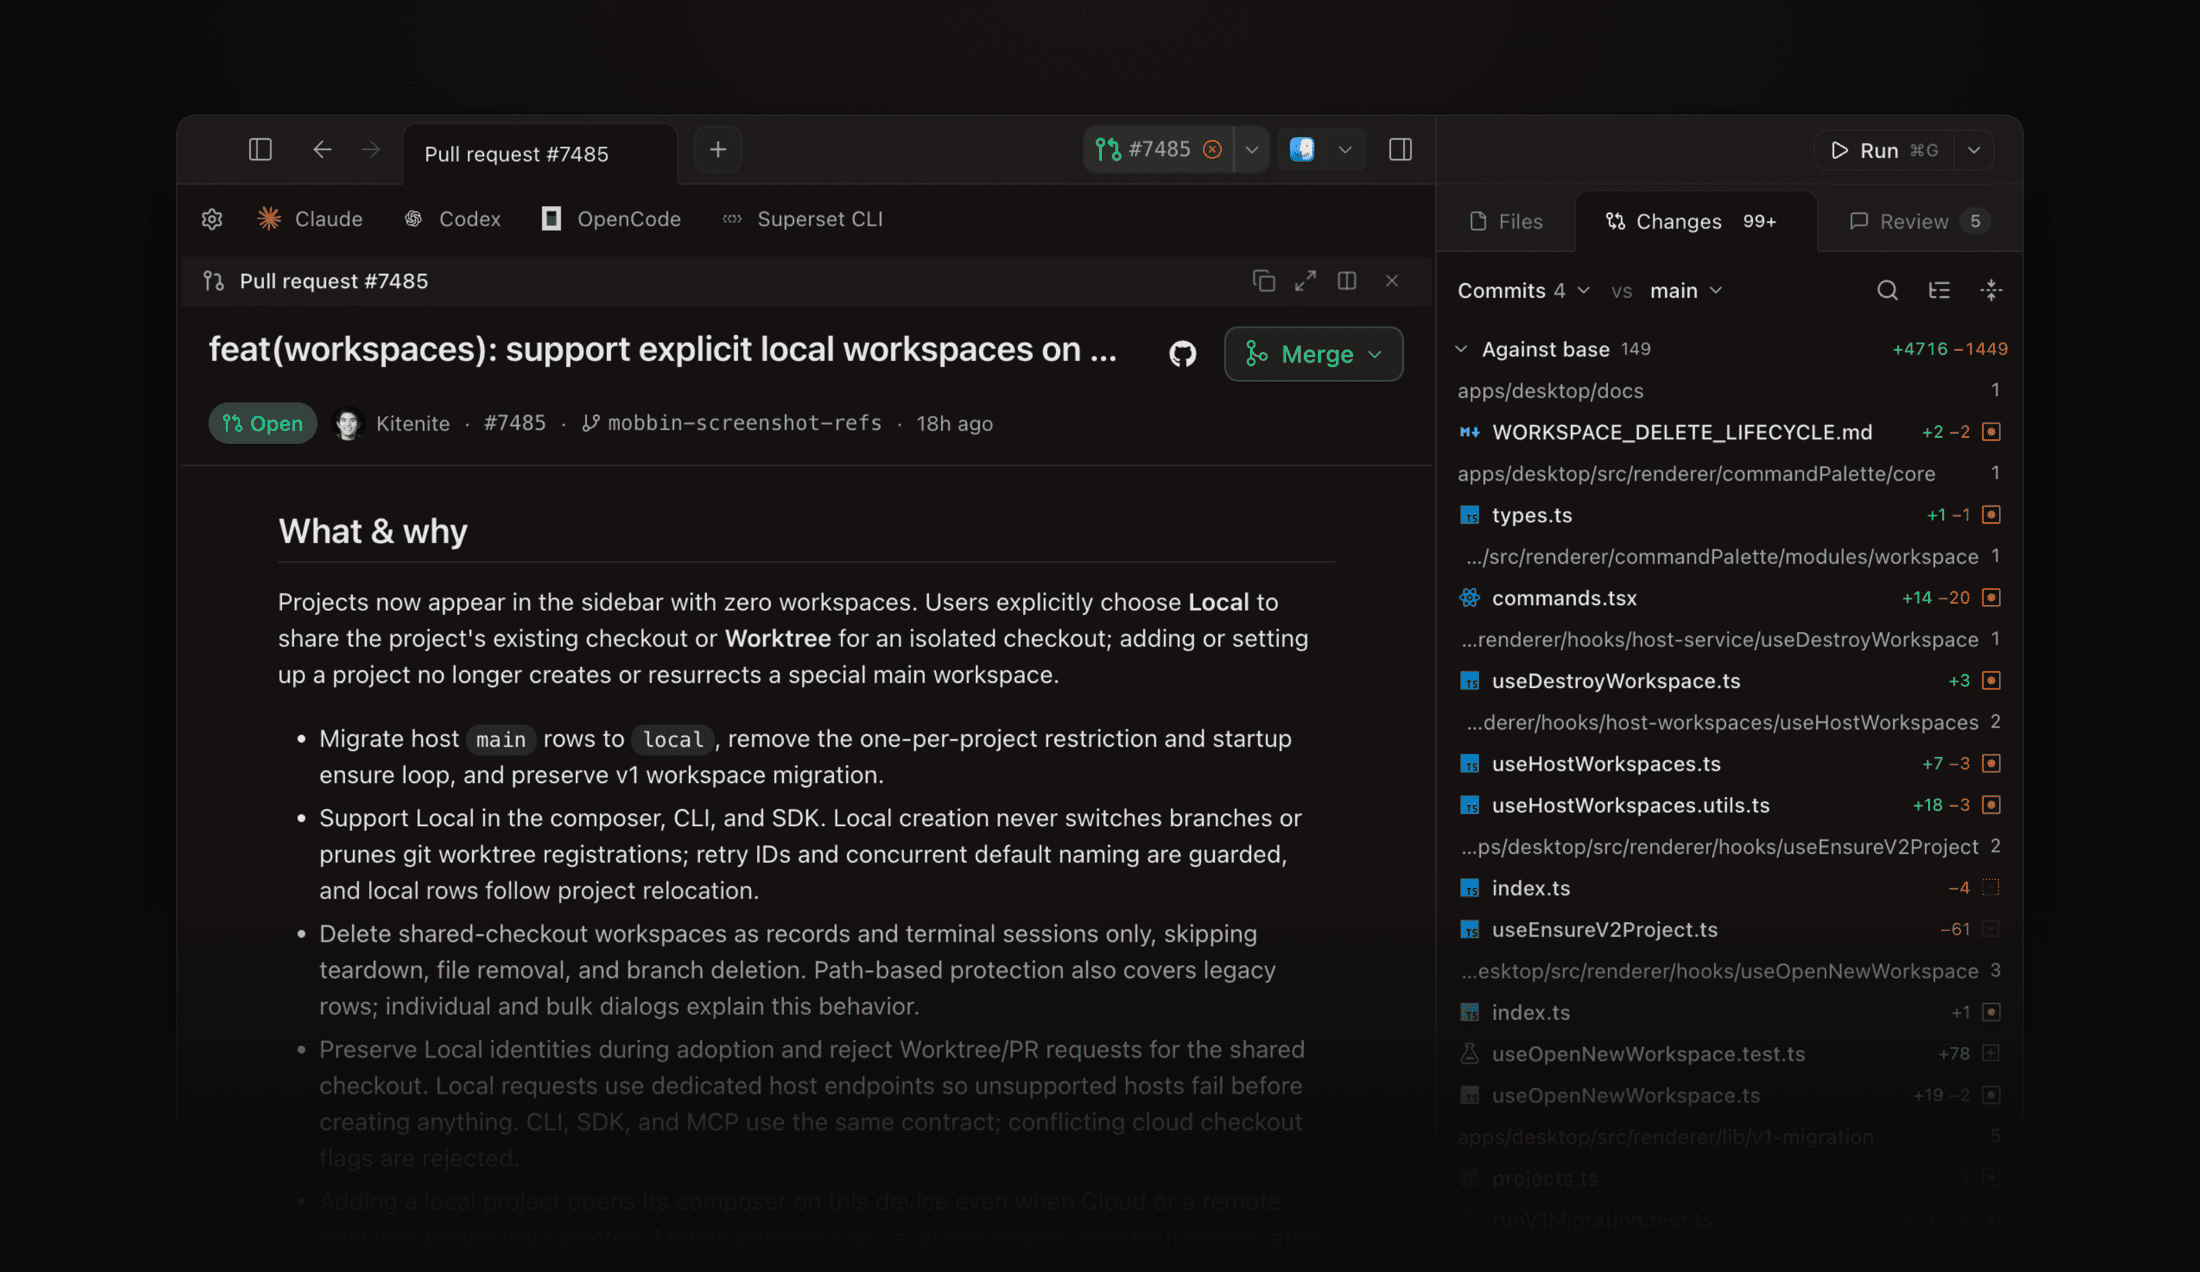Click the Run button
The width and height of the screenshot is (2200, 1272).
[1884, 150]
